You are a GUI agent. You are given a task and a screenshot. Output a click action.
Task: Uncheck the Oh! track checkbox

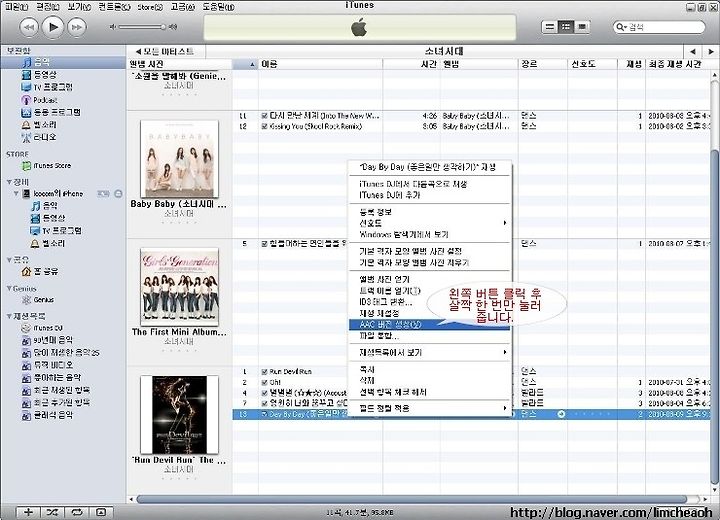pyautogui.click(x=264, y=382)
